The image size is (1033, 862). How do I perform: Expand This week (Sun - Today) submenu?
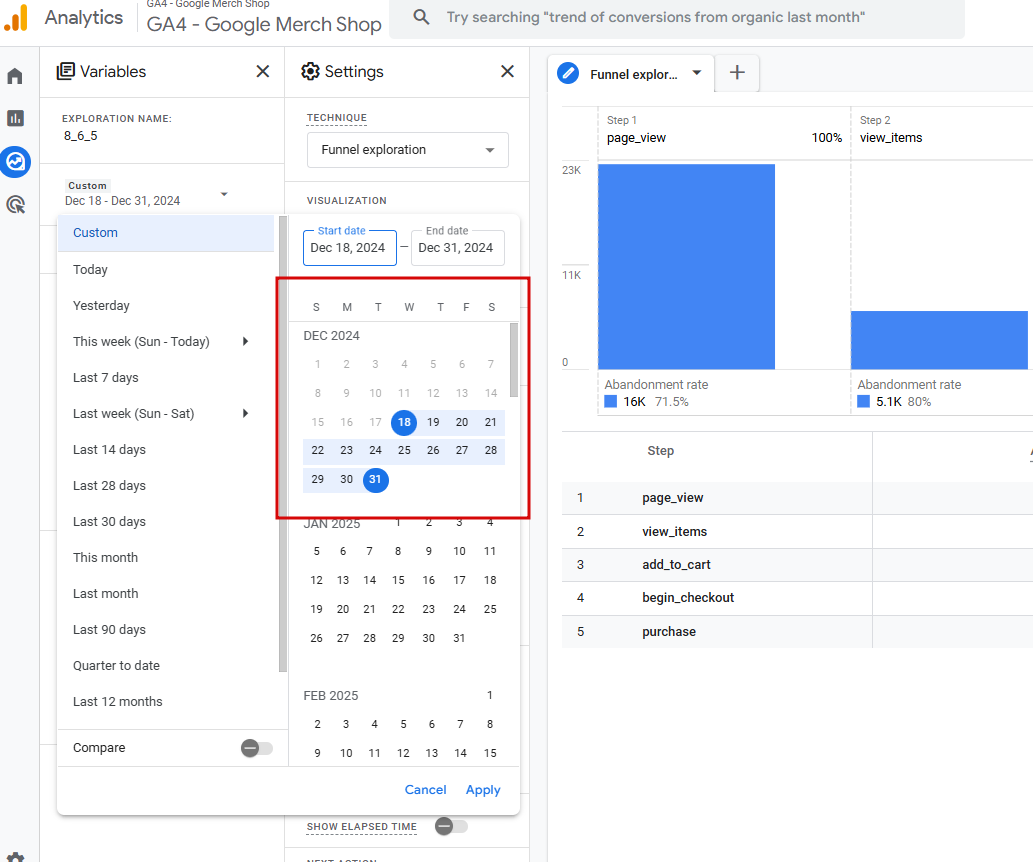point(245,341)
